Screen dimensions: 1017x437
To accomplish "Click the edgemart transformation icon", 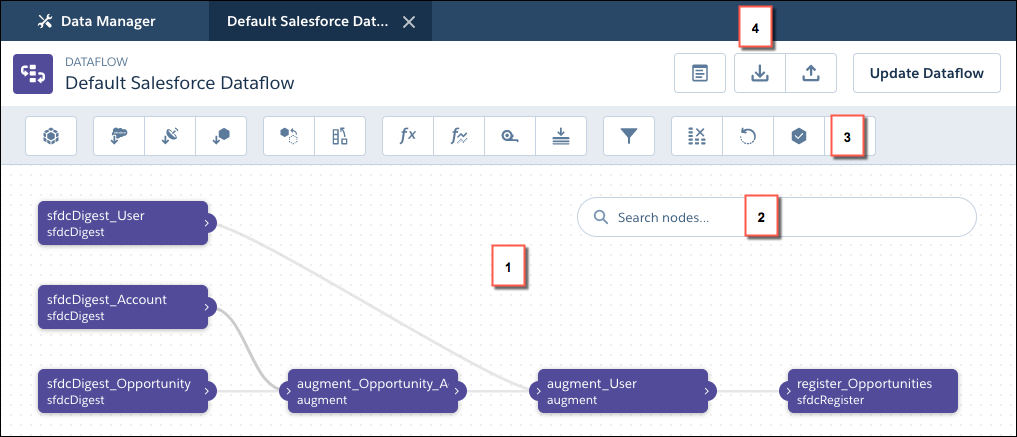I will coord(221,137).
